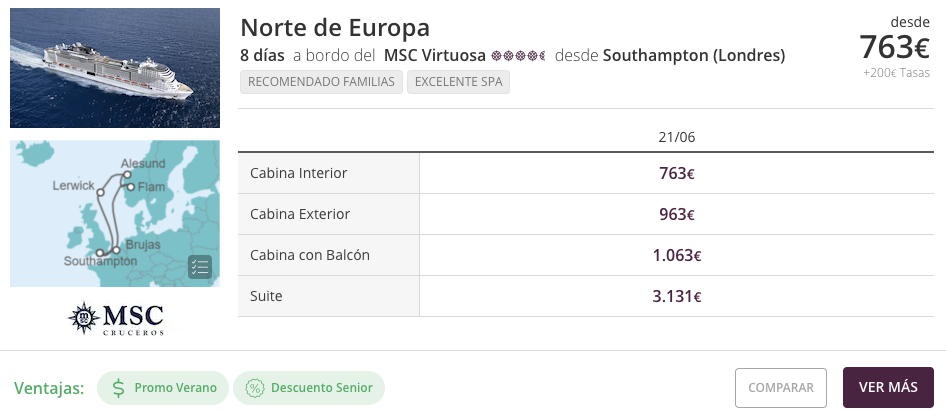Select the 1.063€ Cabina con Balcón price
Image resolution: width=946 pixels, height=420 pixels.
coord(676,256)
